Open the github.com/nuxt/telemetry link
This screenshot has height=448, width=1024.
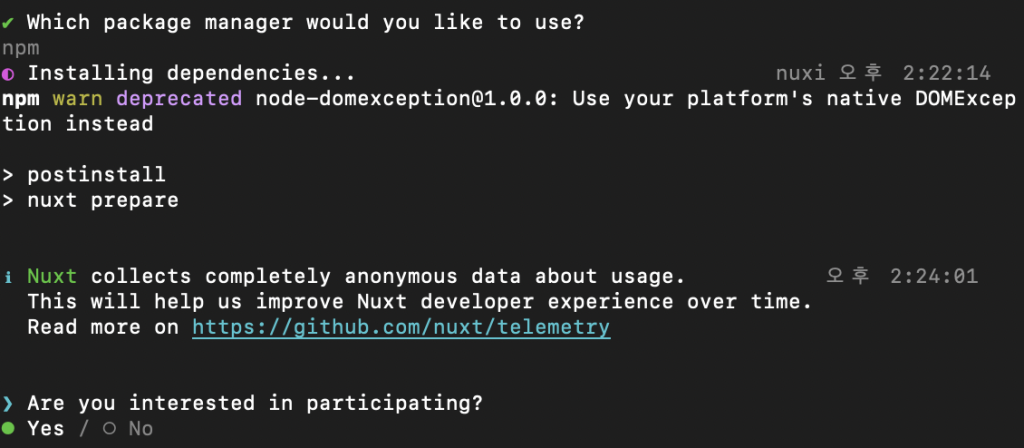click(x=401, y=327)
